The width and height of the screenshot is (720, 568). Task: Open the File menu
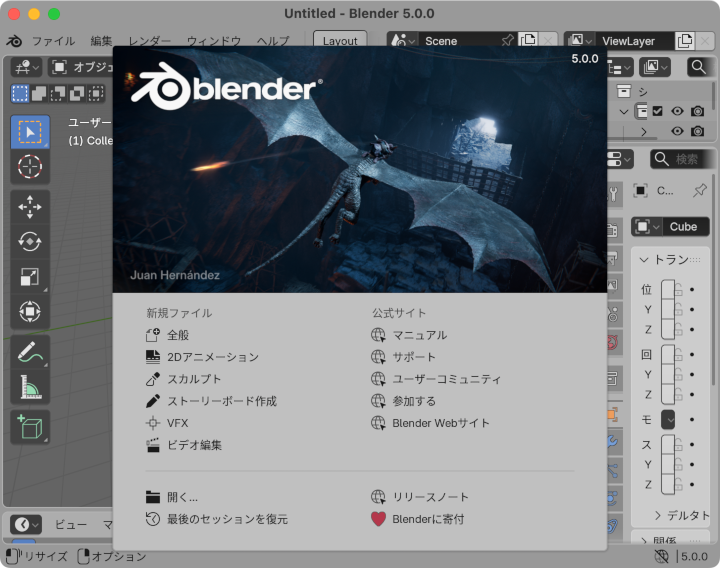point(53,41)
